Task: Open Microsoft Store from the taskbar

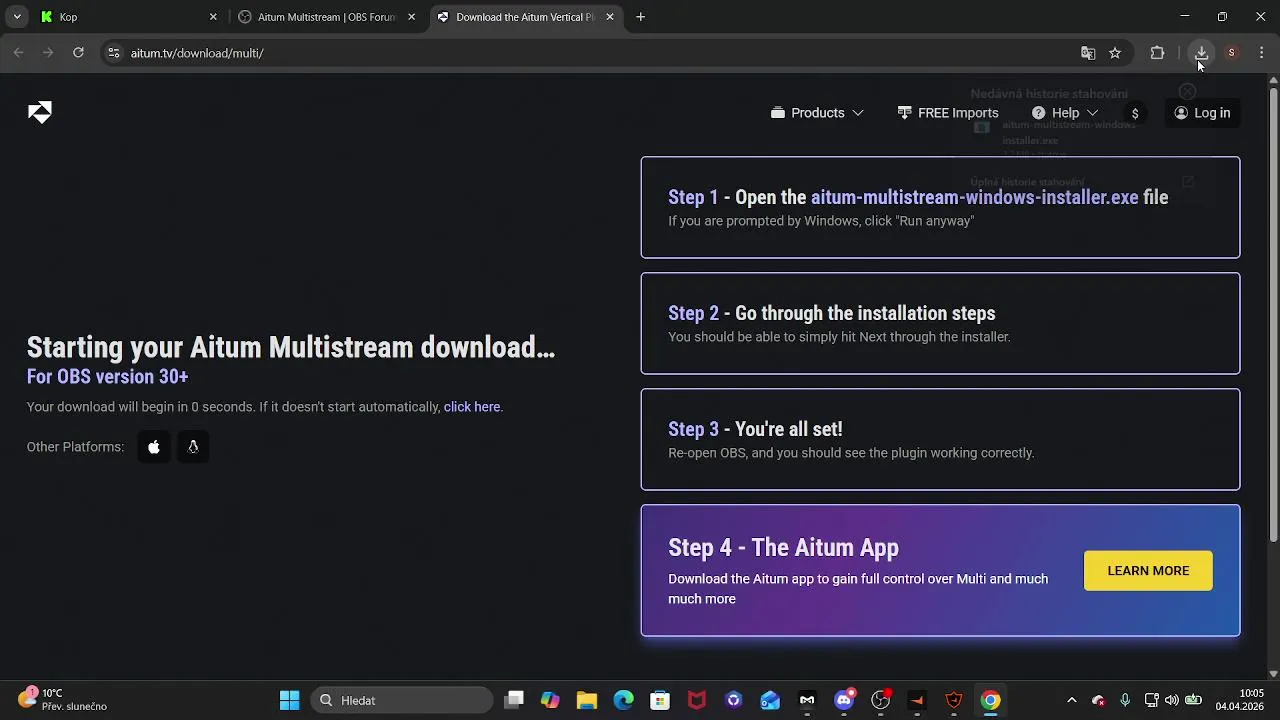Action: coord(660,700)
